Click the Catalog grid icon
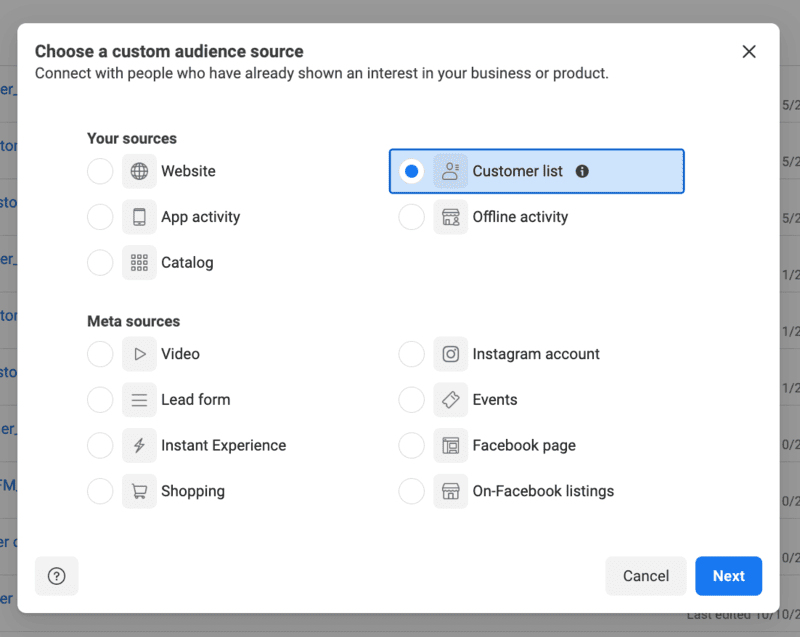This screenshot has height=637, width=800. (139, 263)
